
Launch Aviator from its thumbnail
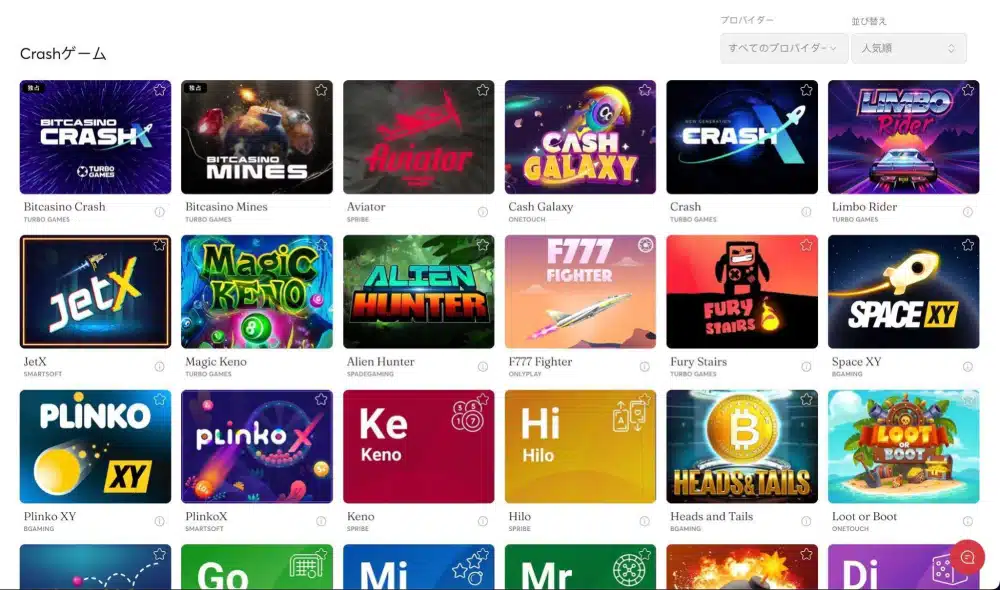point(418,137)
